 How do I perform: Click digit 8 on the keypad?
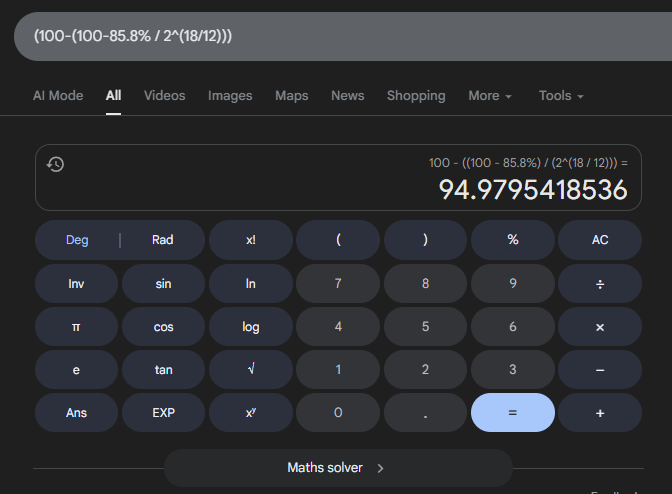pos(425,284)
